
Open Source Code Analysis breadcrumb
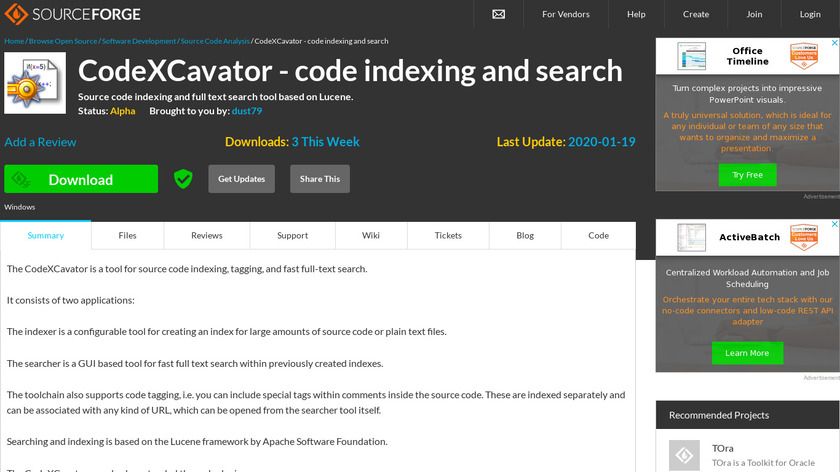(x=215, y=41)
